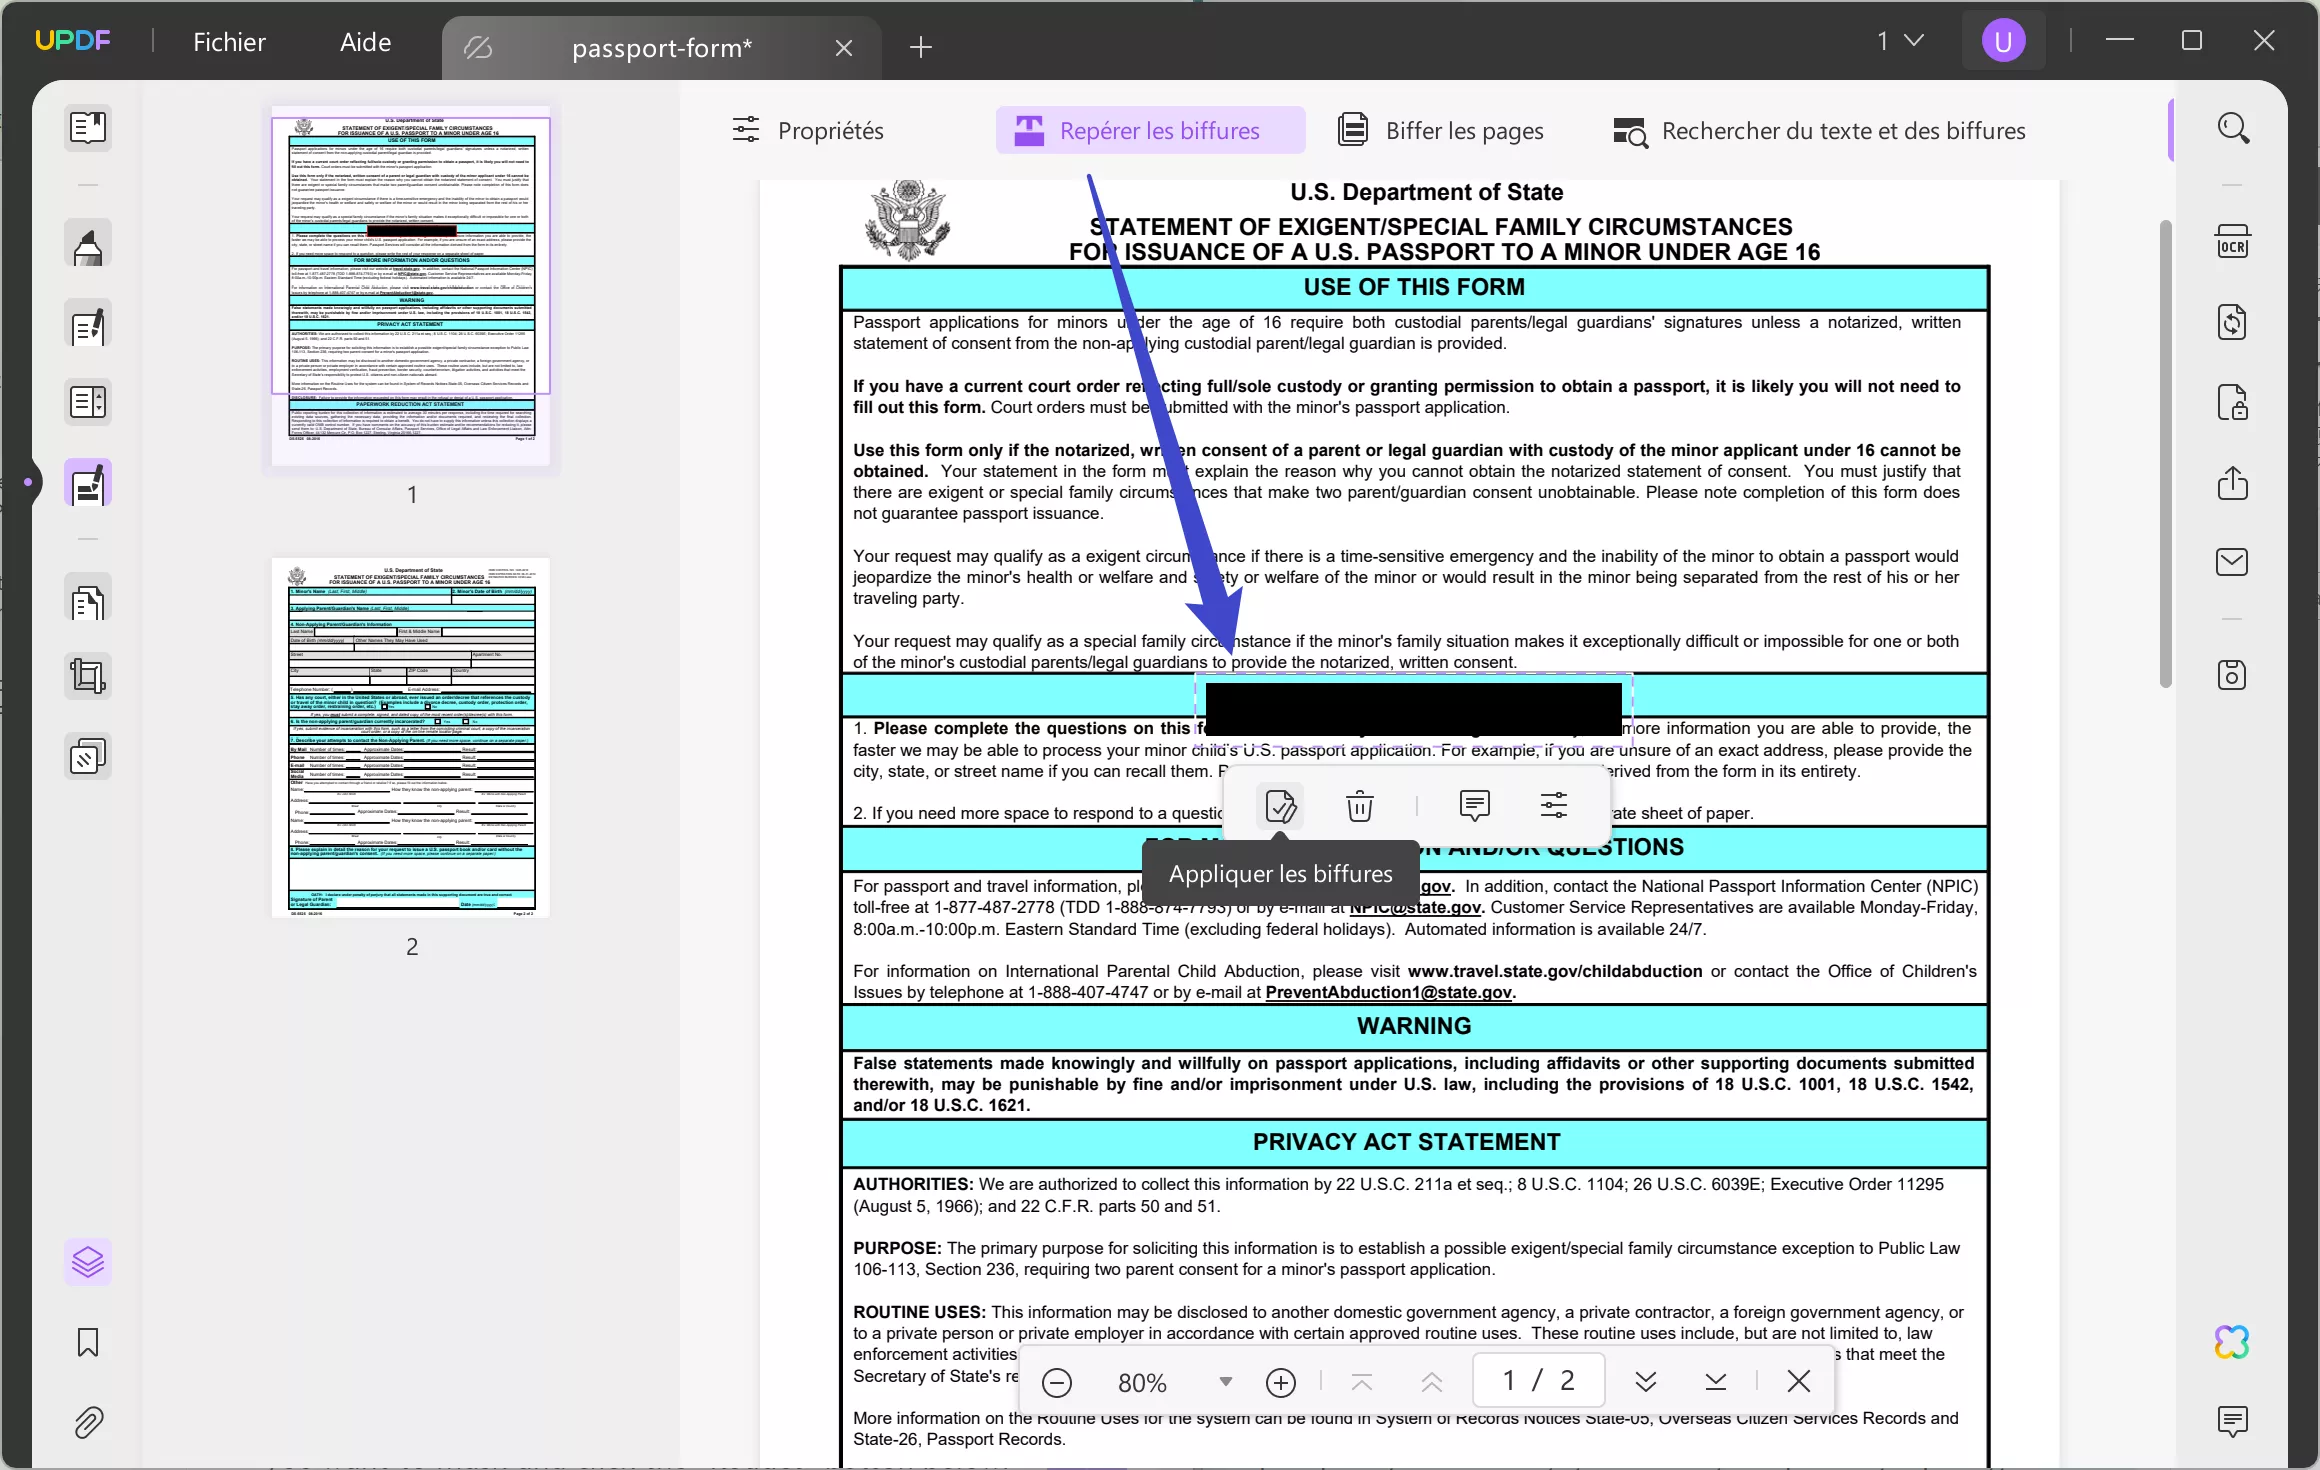2320x1470 pixels.
Task: Delete the redaction with the trash icon
Action: [x=1358, y=805]
